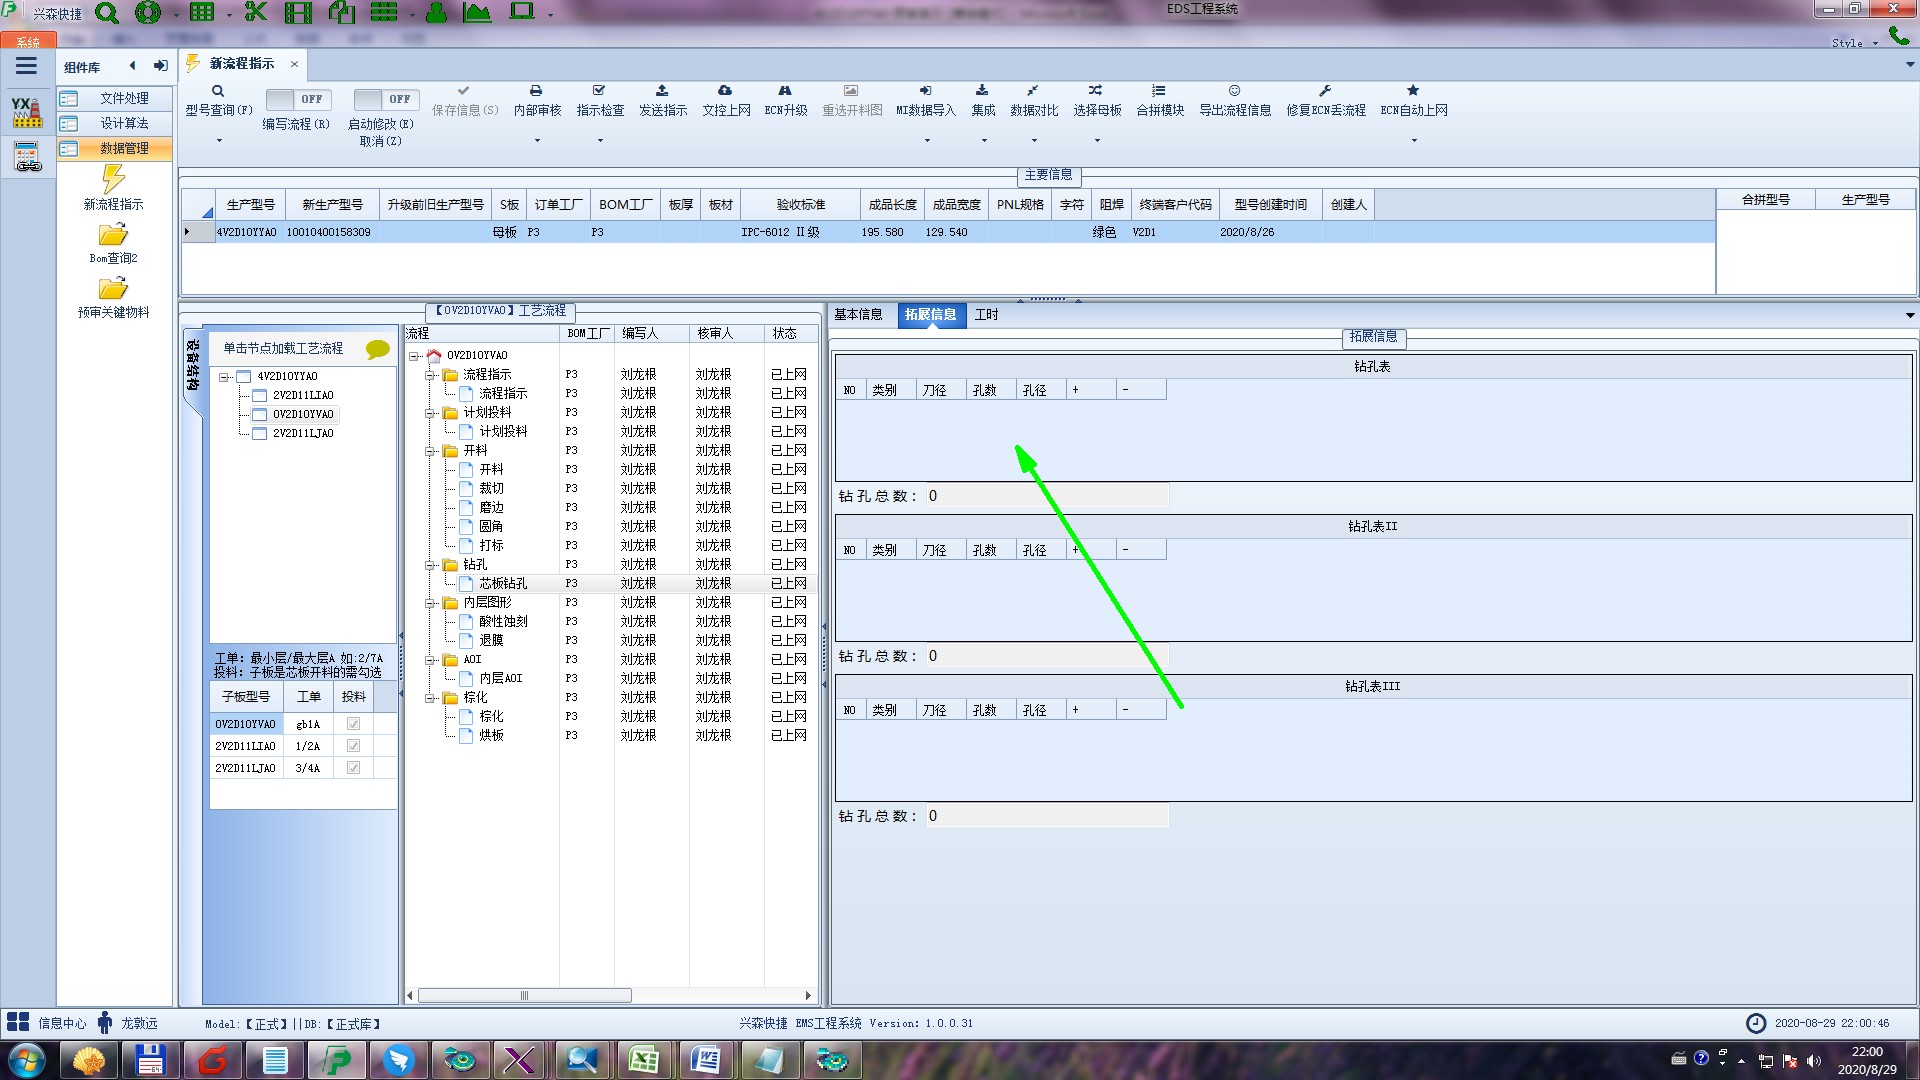This screenshot has height=1080, width=1920.
Task: Click the green area-chart quick-access icon
Action: pyautogui.click(x=477, y=13)
